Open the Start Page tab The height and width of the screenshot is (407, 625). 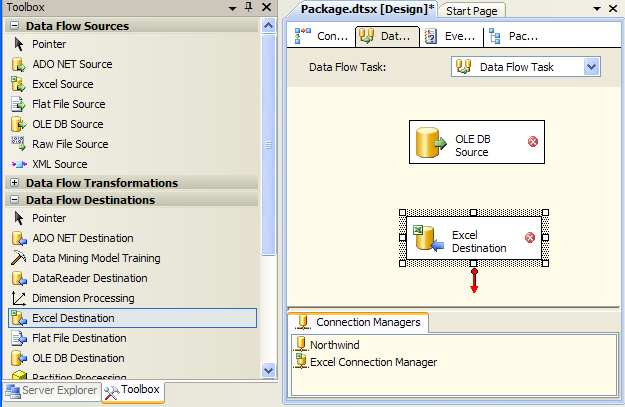click(x=472, y=11)
